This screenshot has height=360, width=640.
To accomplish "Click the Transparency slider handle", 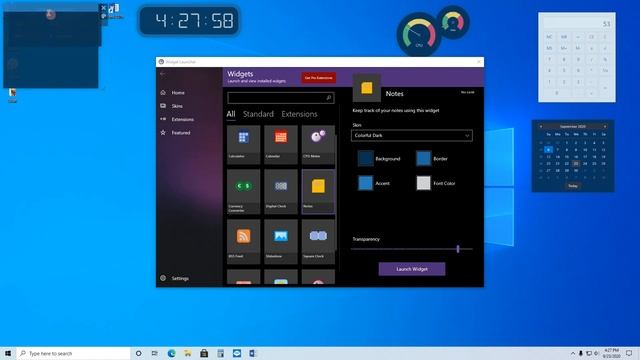I will point(458,249).
